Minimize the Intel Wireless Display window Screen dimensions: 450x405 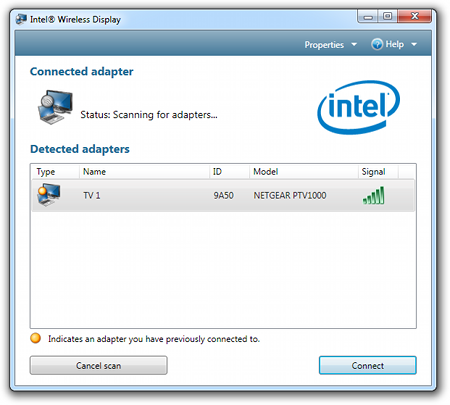click(368, 16)
